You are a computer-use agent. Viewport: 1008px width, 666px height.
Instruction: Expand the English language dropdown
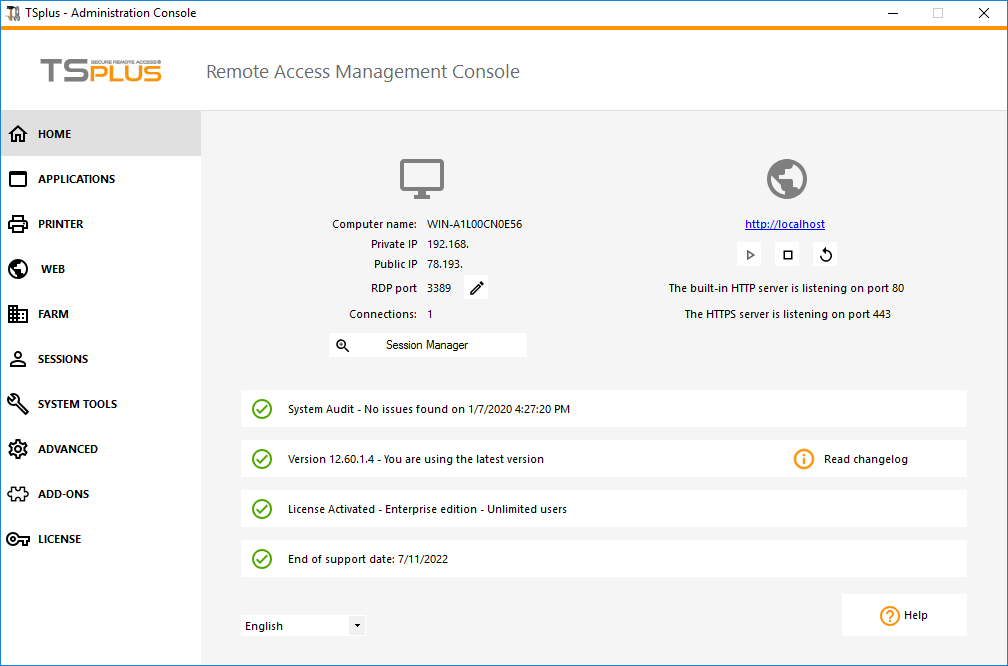[357, 625]
